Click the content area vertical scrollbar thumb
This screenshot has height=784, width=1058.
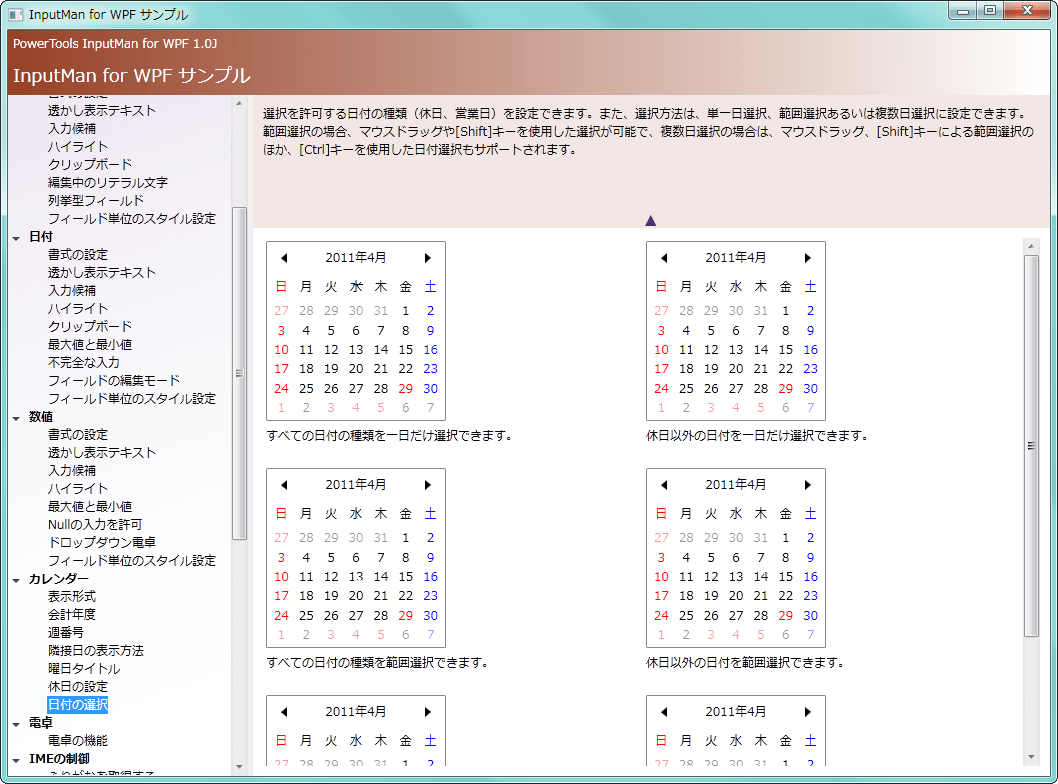coord(1031,445)
